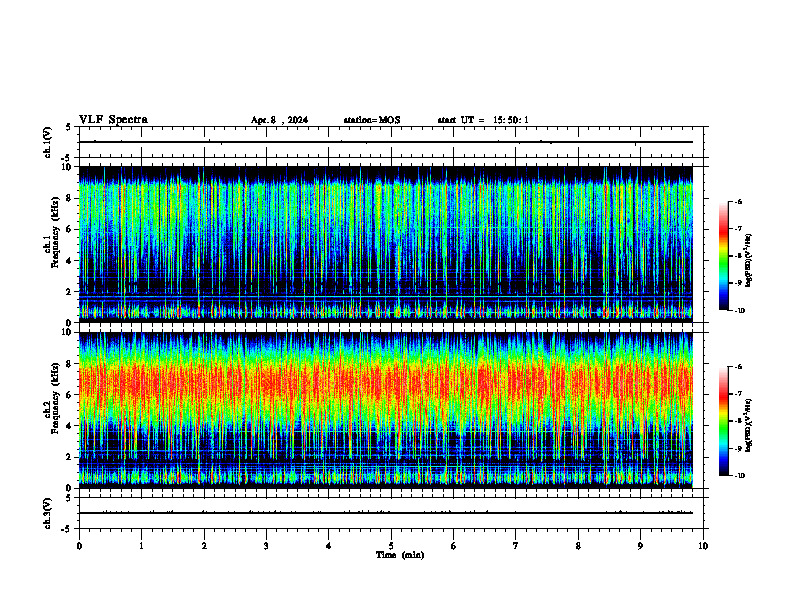Click the "-10" label on the lower colorbar

pyautogui.click(x=739, y=476)
